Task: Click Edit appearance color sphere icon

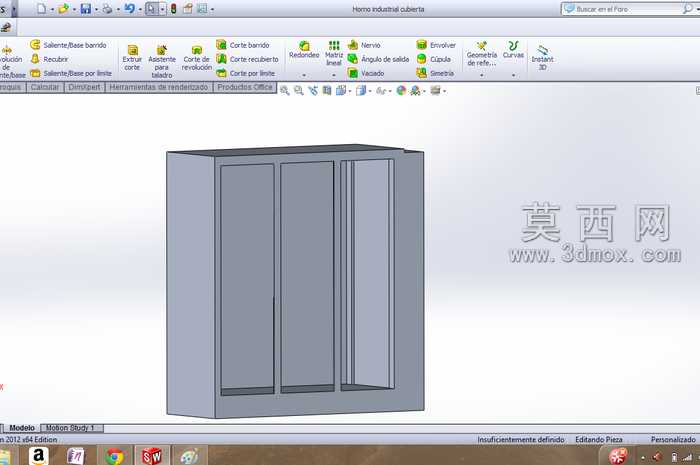Action: (401, 91)
